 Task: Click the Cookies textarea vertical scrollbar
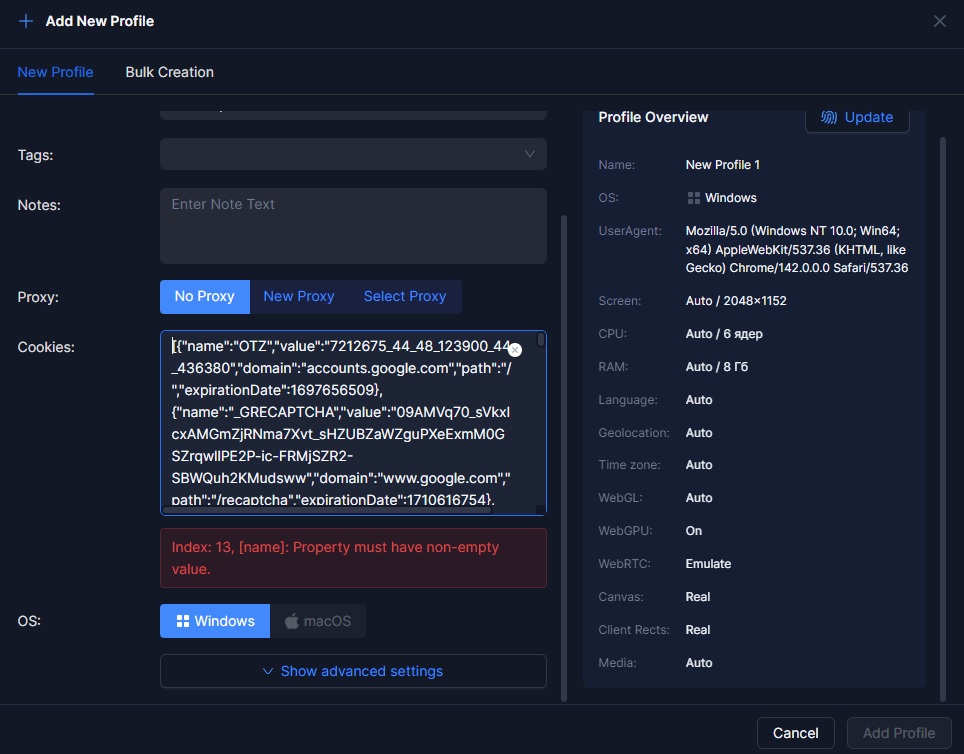click(x=540, y=339)
